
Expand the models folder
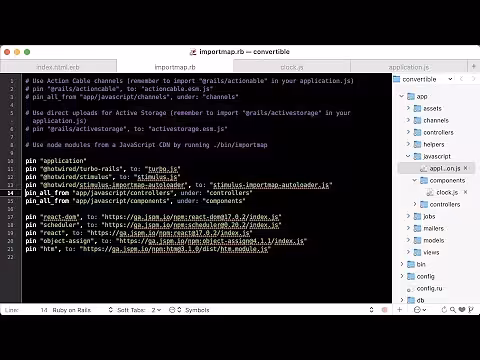click(x=408, y=240)
